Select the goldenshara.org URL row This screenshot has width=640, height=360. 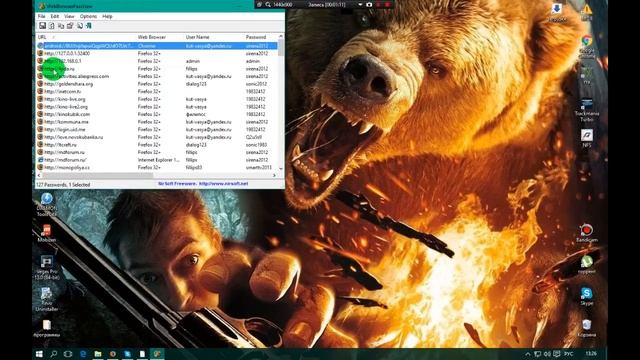coord(157,84)
